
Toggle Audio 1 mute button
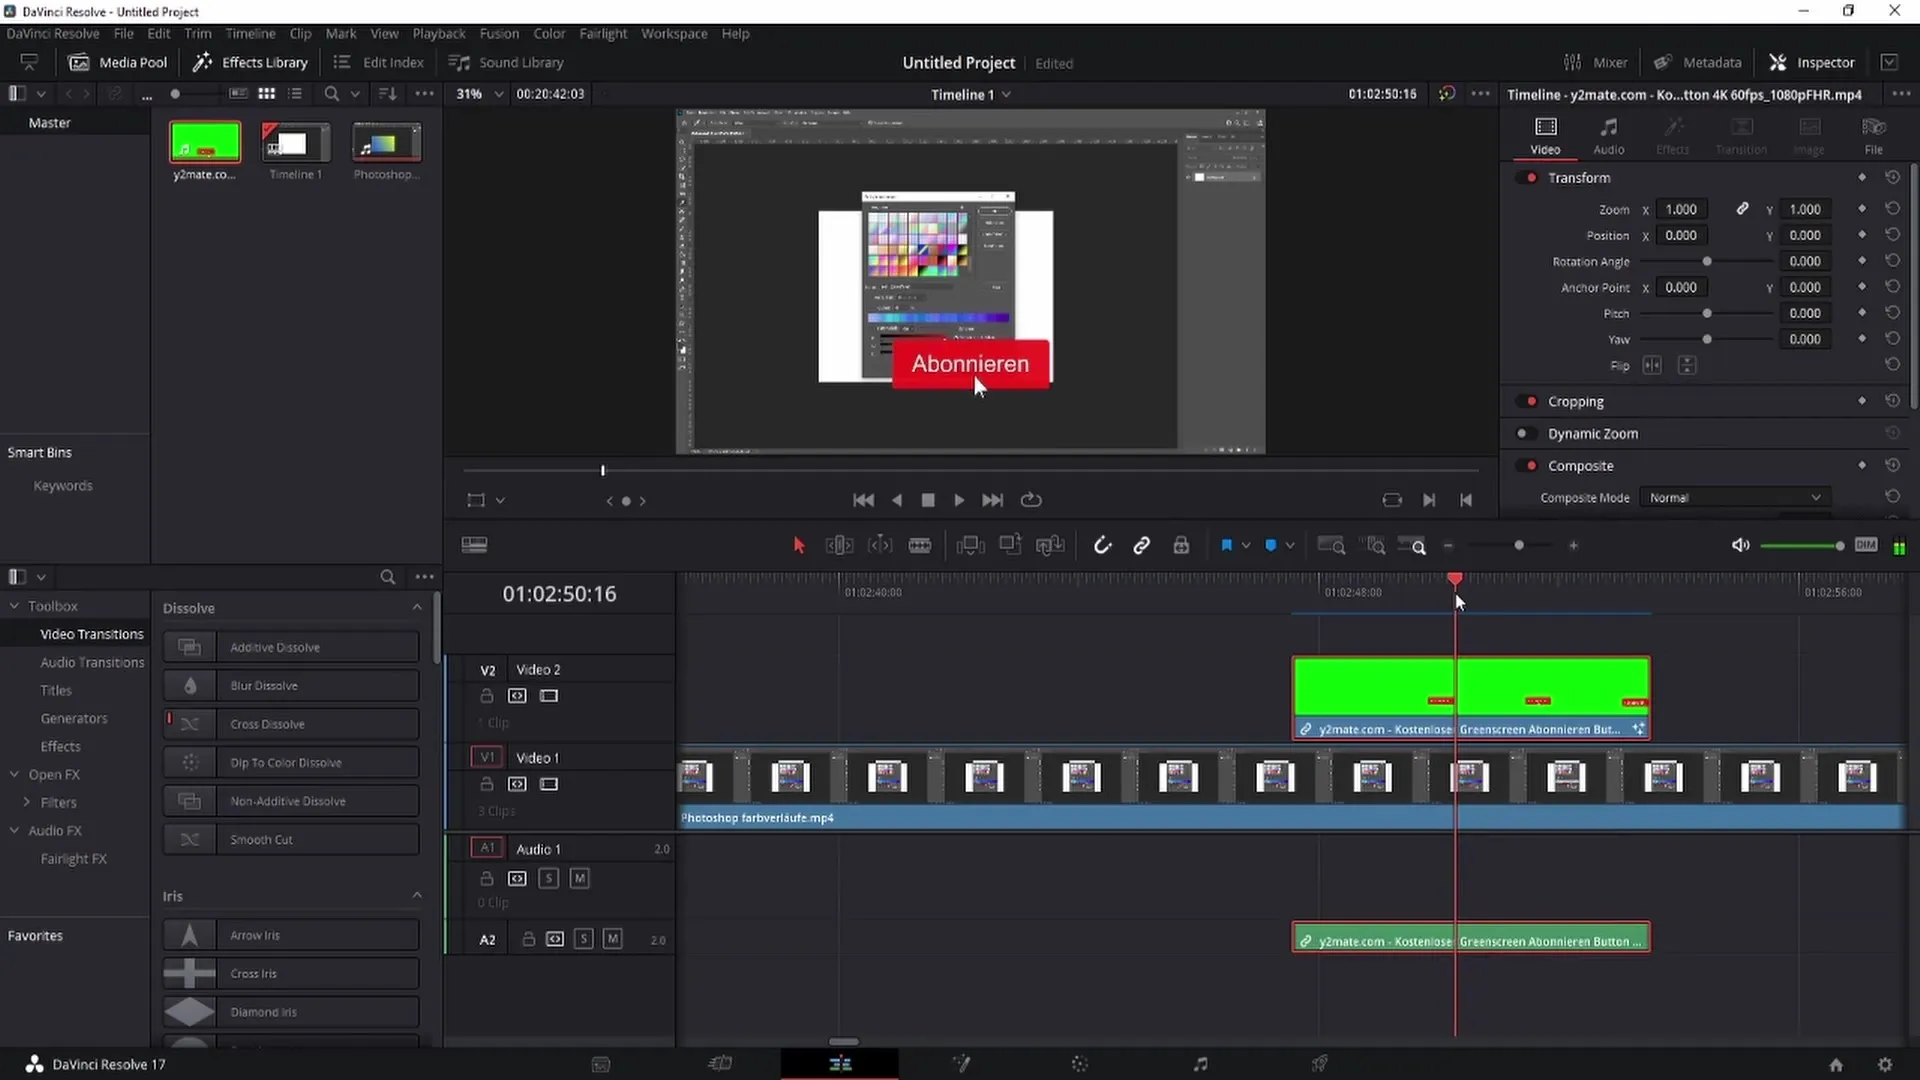click(580, 878)
